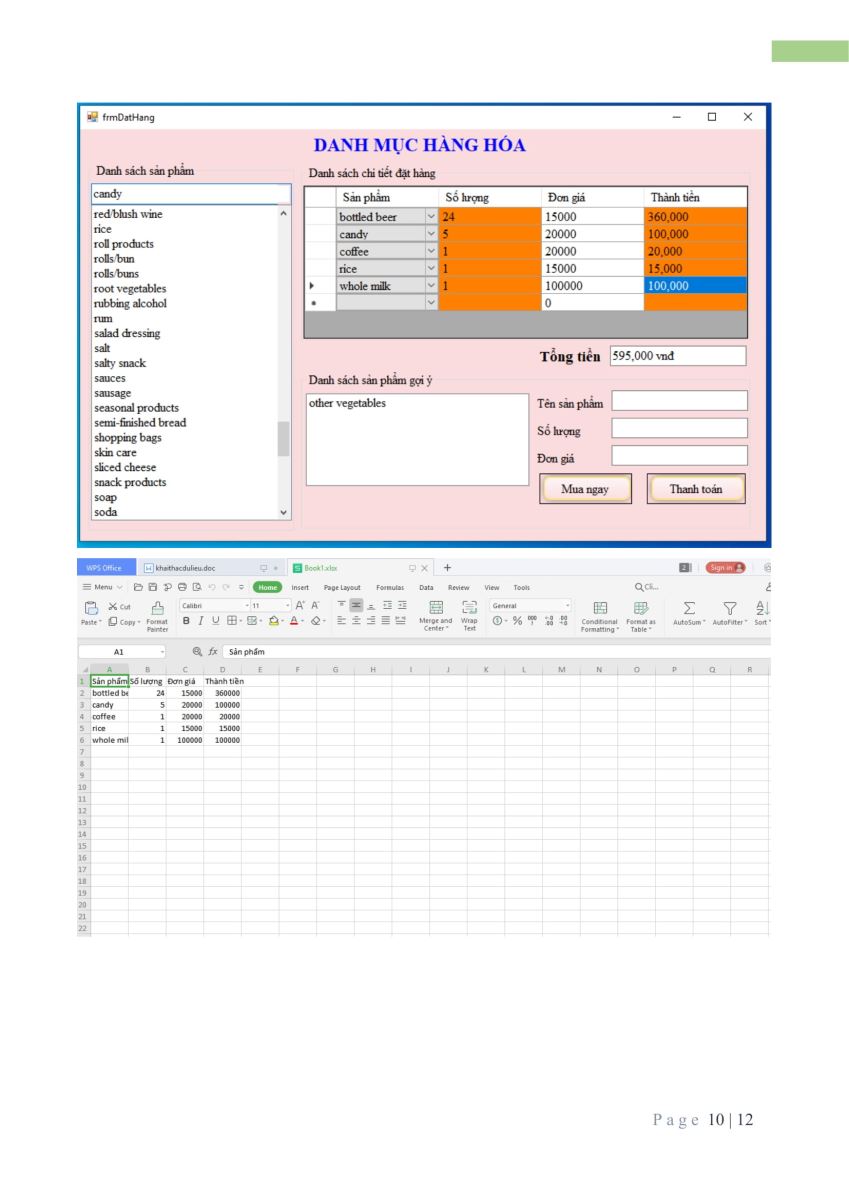Click the AutoFilter funnel icon

pyautogui.click(x=730, y=608)
